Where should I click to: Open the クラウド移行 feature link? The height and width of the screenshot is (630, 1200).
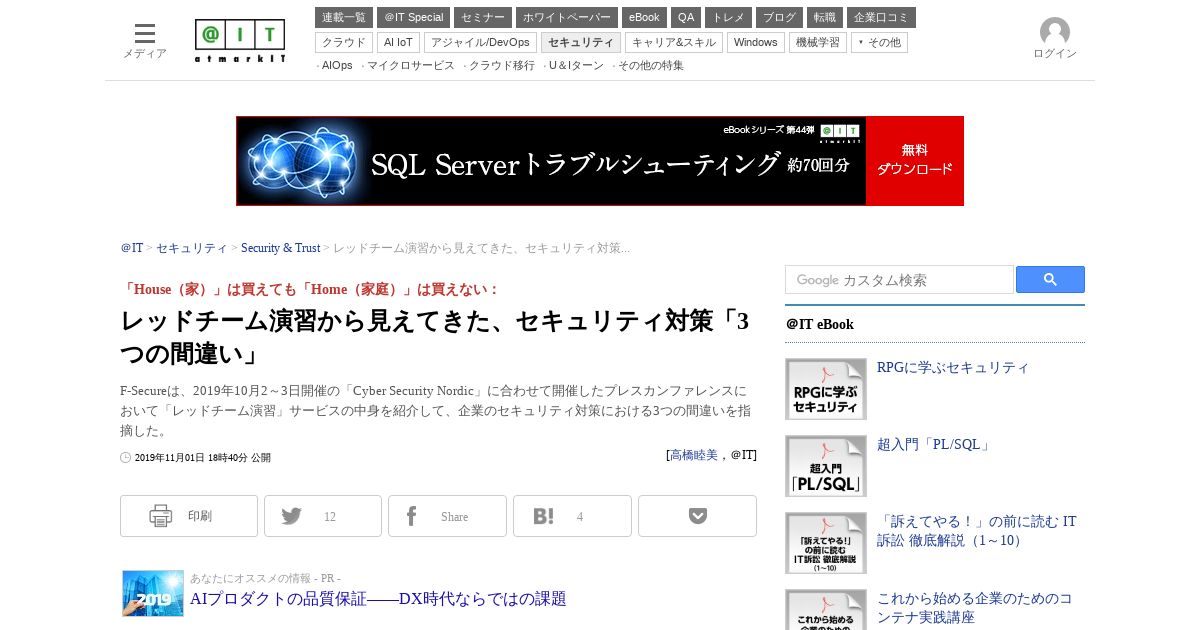click(501, 65)
